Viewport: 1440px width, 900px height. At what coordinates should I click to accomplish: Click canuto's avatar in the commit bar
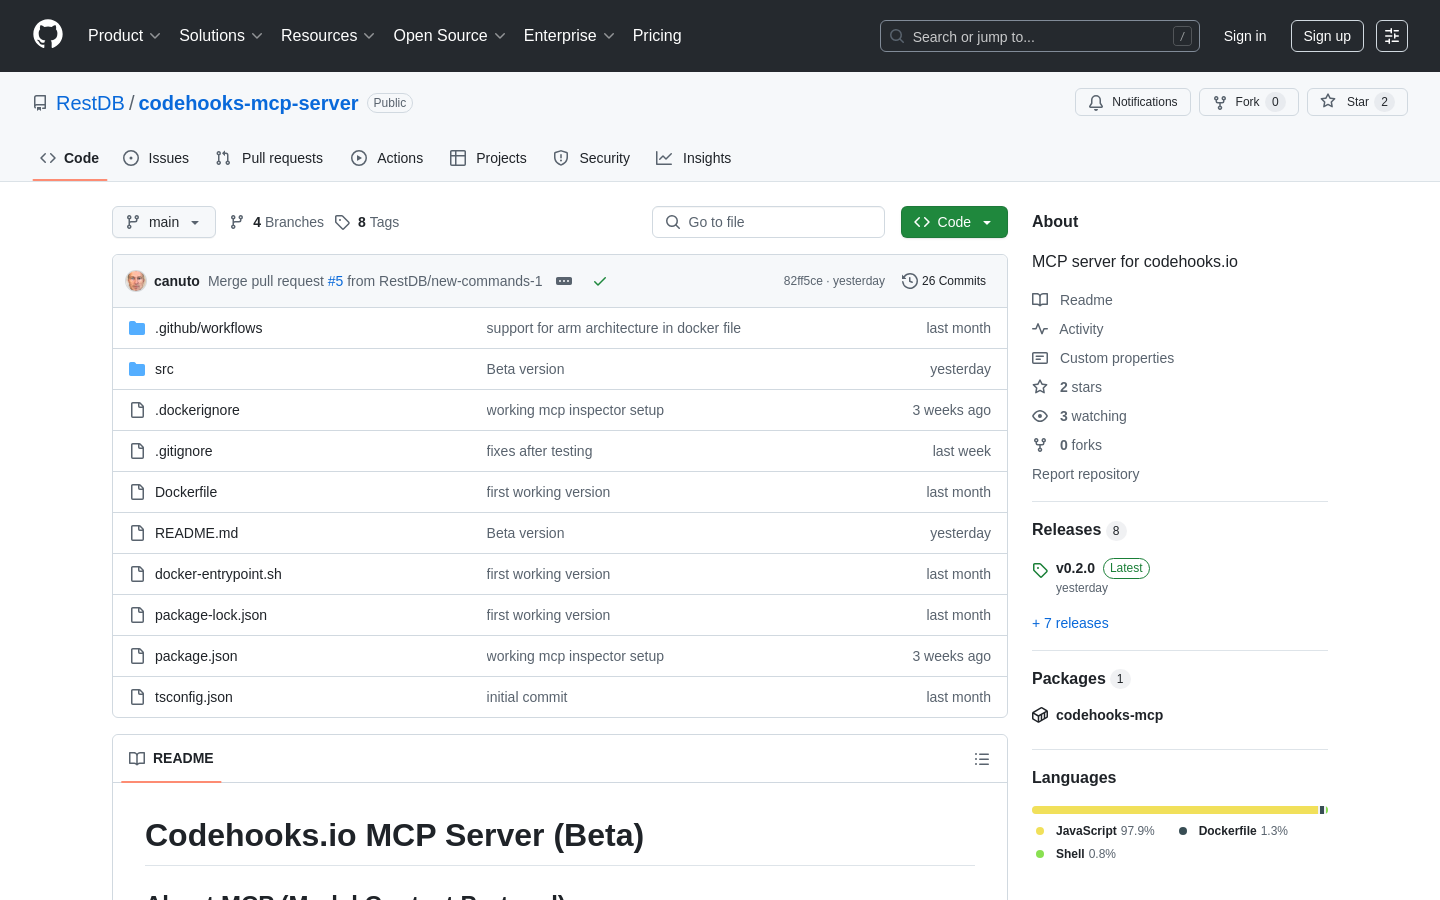click(136, 281)
